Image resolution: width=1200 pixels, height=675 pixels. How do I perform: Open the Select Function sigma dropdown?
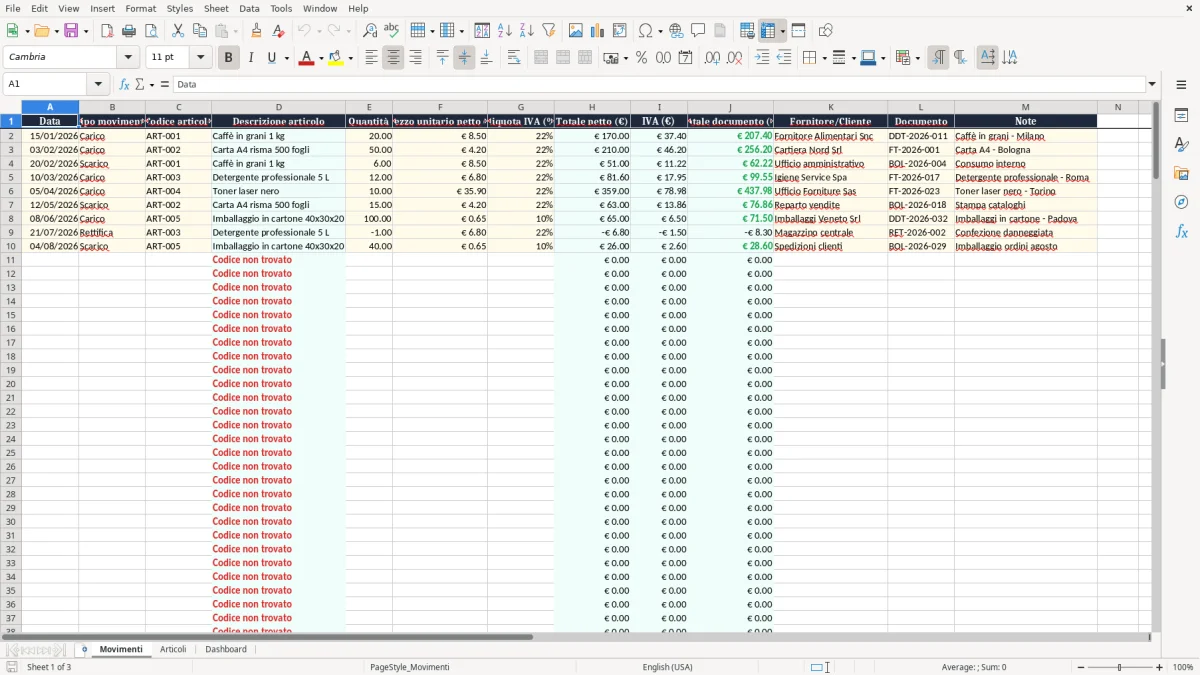pyautogui.click(x=151, y=84)
